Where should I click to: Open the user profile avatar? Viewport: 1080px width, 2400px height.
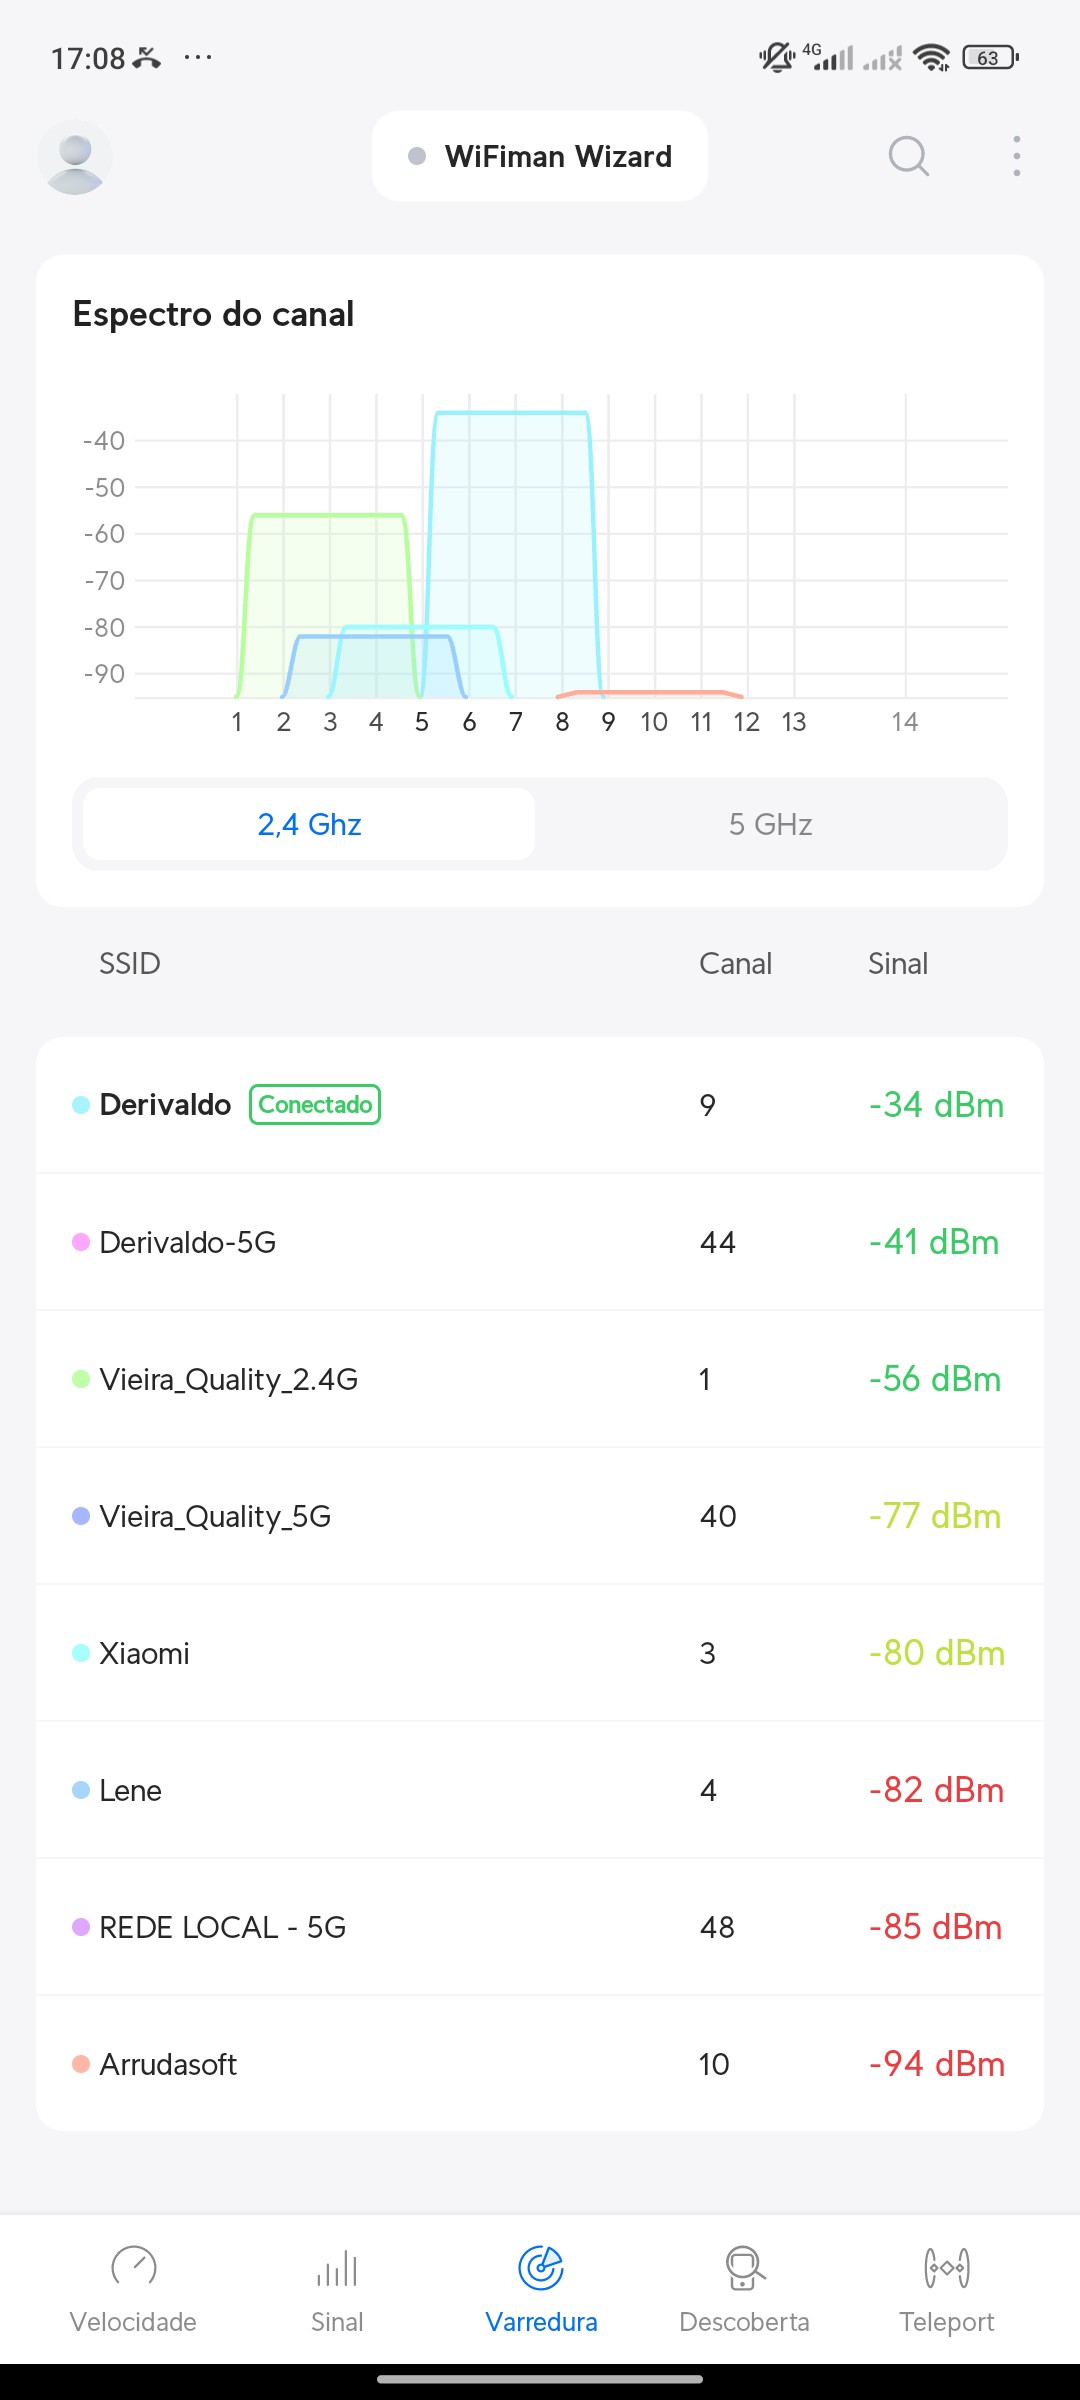tap(75, 157)
